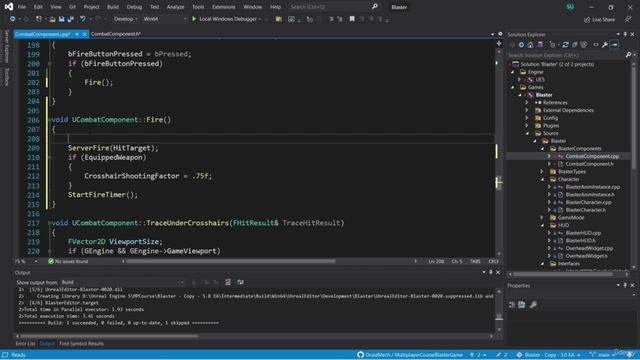The width and height of the screenshot is (640, 360).
Task: Click the Undo arrow icon
Action: coord(83,19)
